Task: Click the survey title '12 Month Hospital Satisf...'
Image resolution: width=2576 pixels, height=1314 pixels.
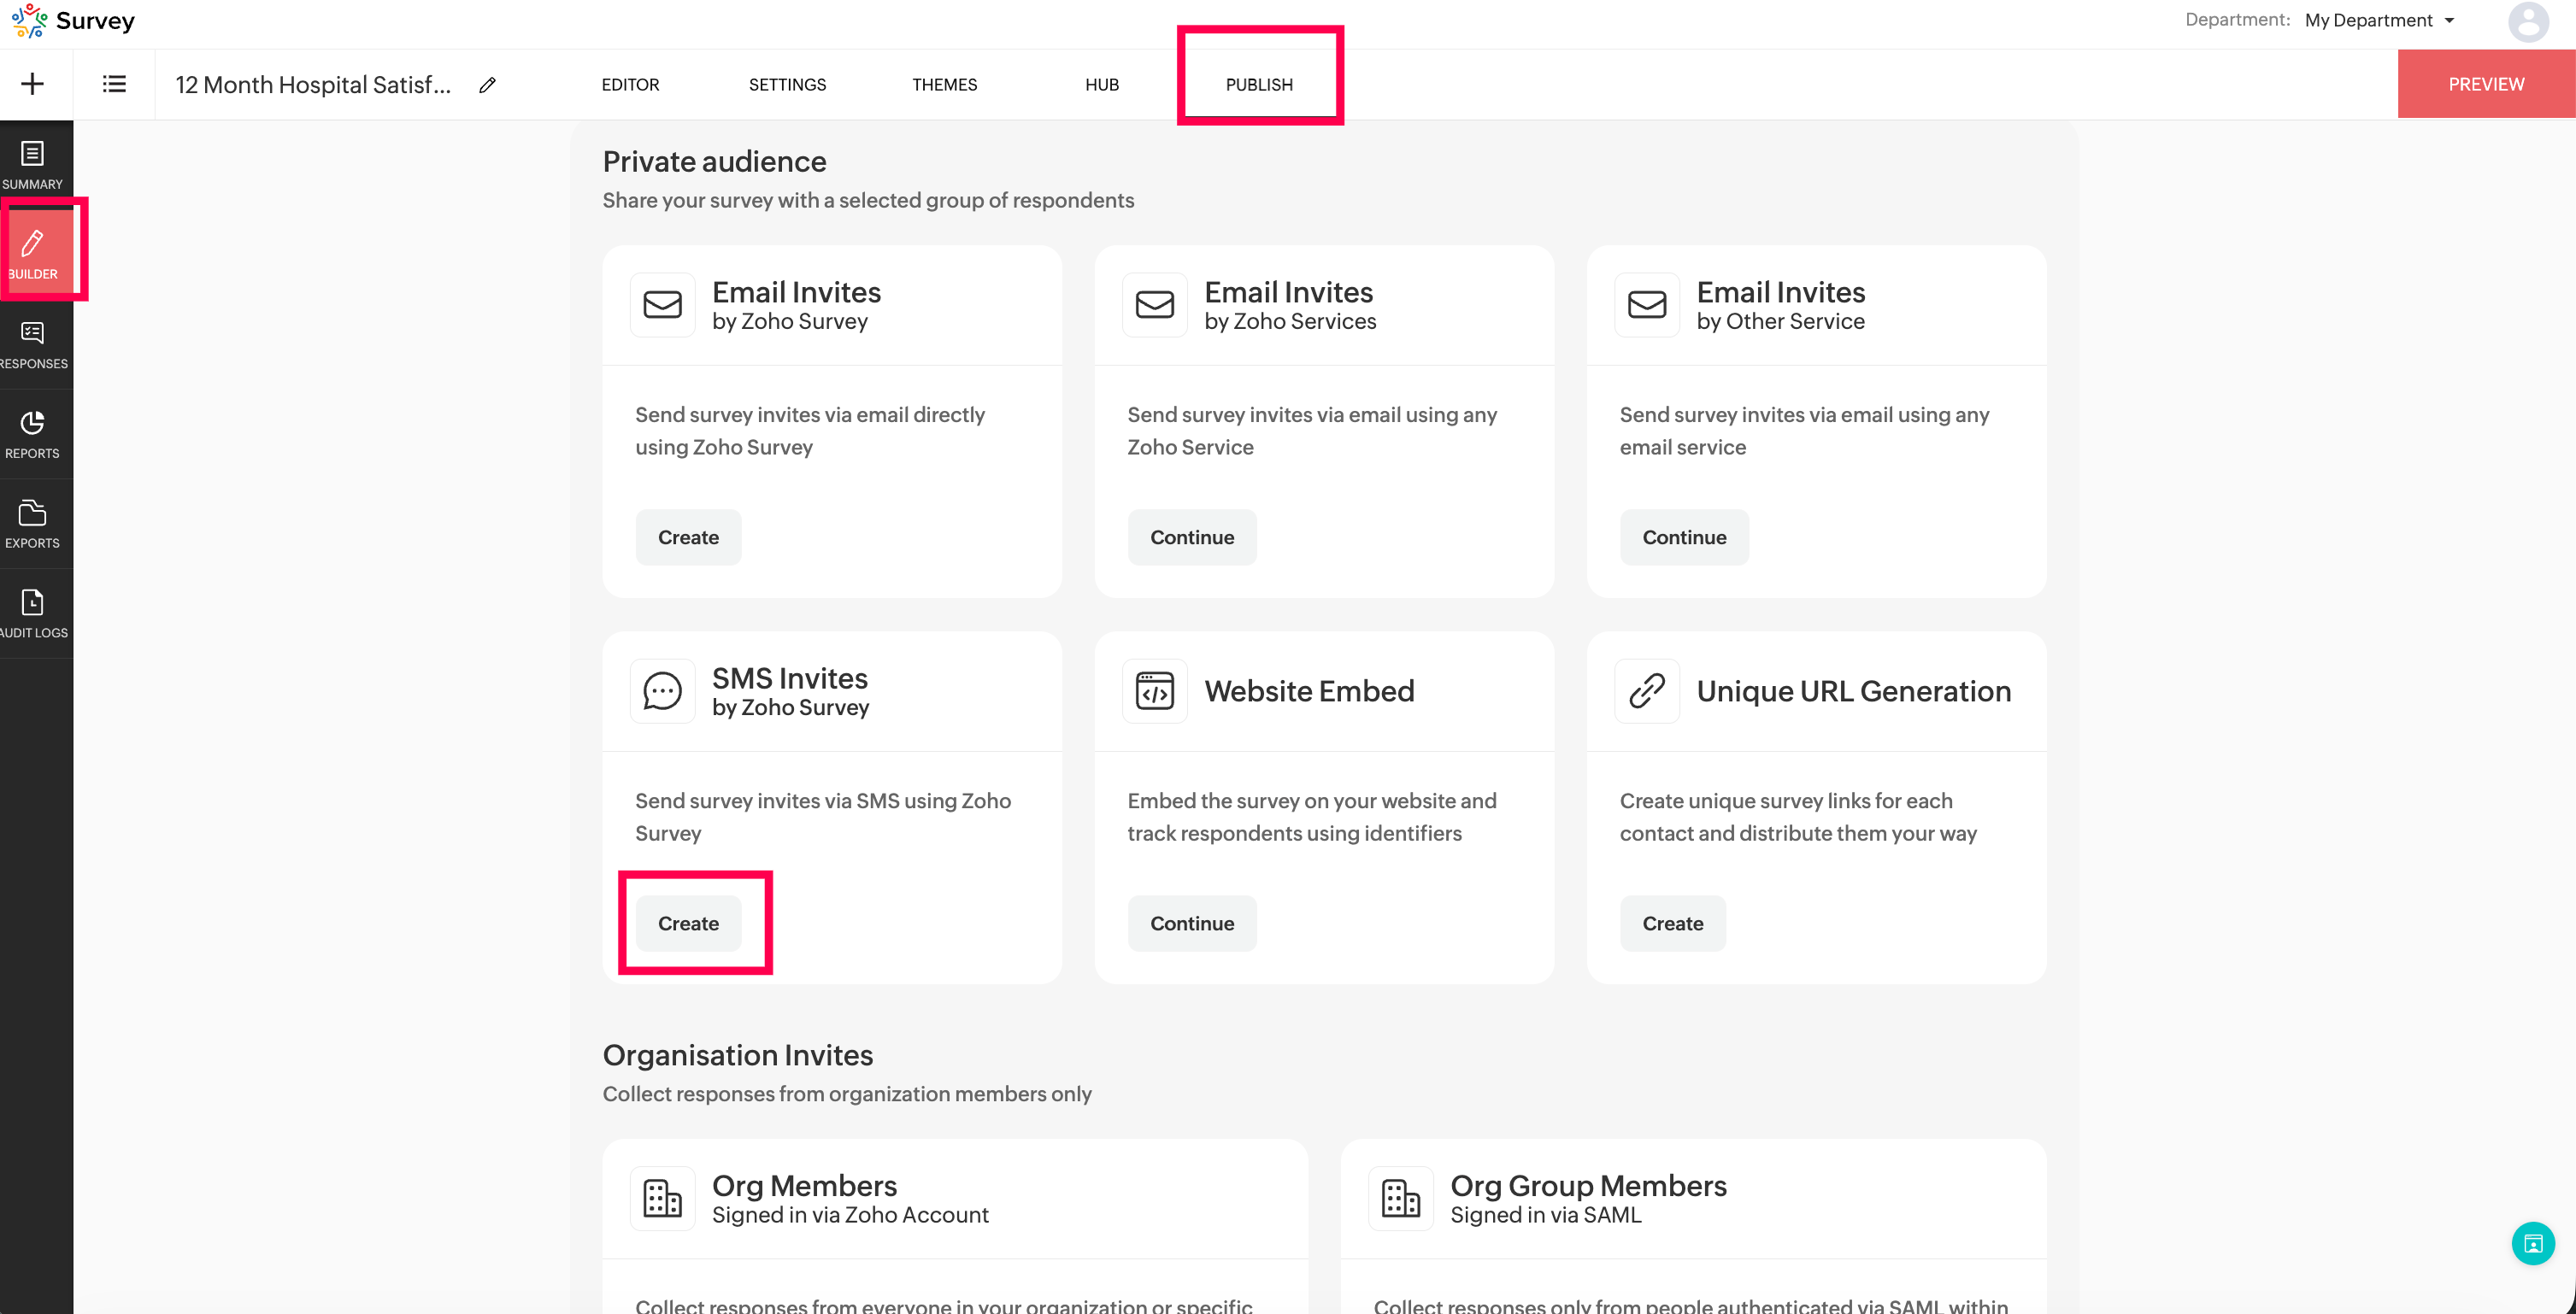Action: coord(313,85)
